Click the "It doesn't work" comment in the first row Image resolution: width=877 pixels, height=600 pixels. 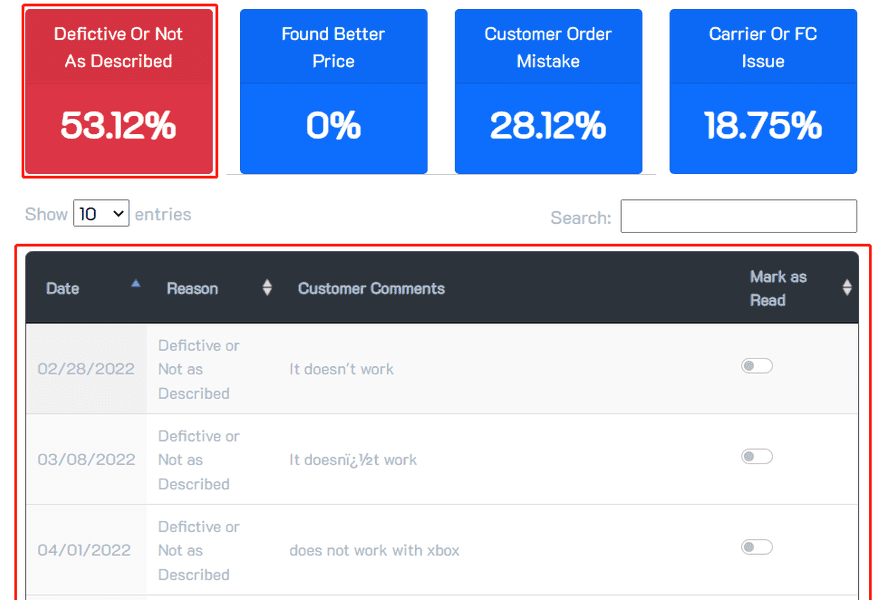[341, 370]
